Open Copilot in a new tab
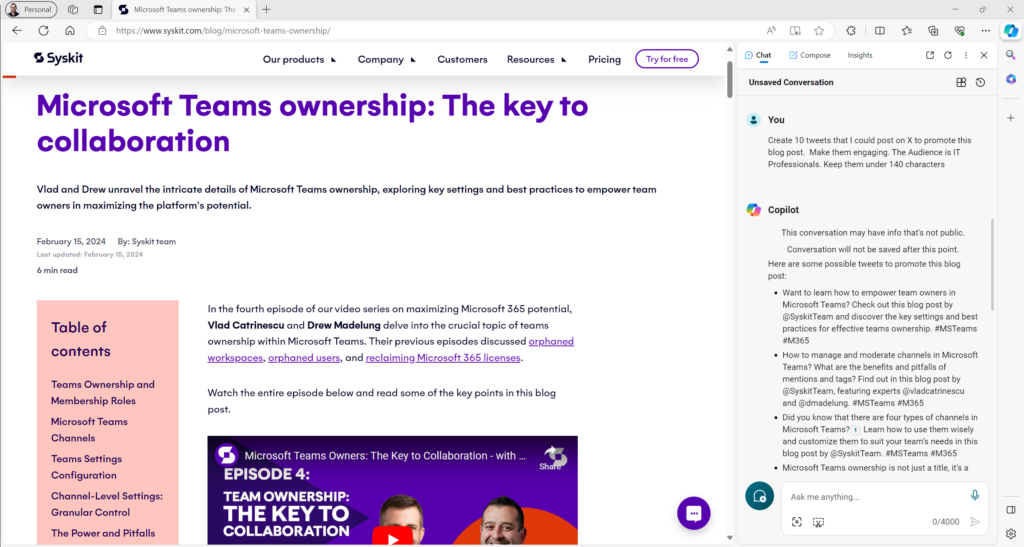 coord(930,55)
